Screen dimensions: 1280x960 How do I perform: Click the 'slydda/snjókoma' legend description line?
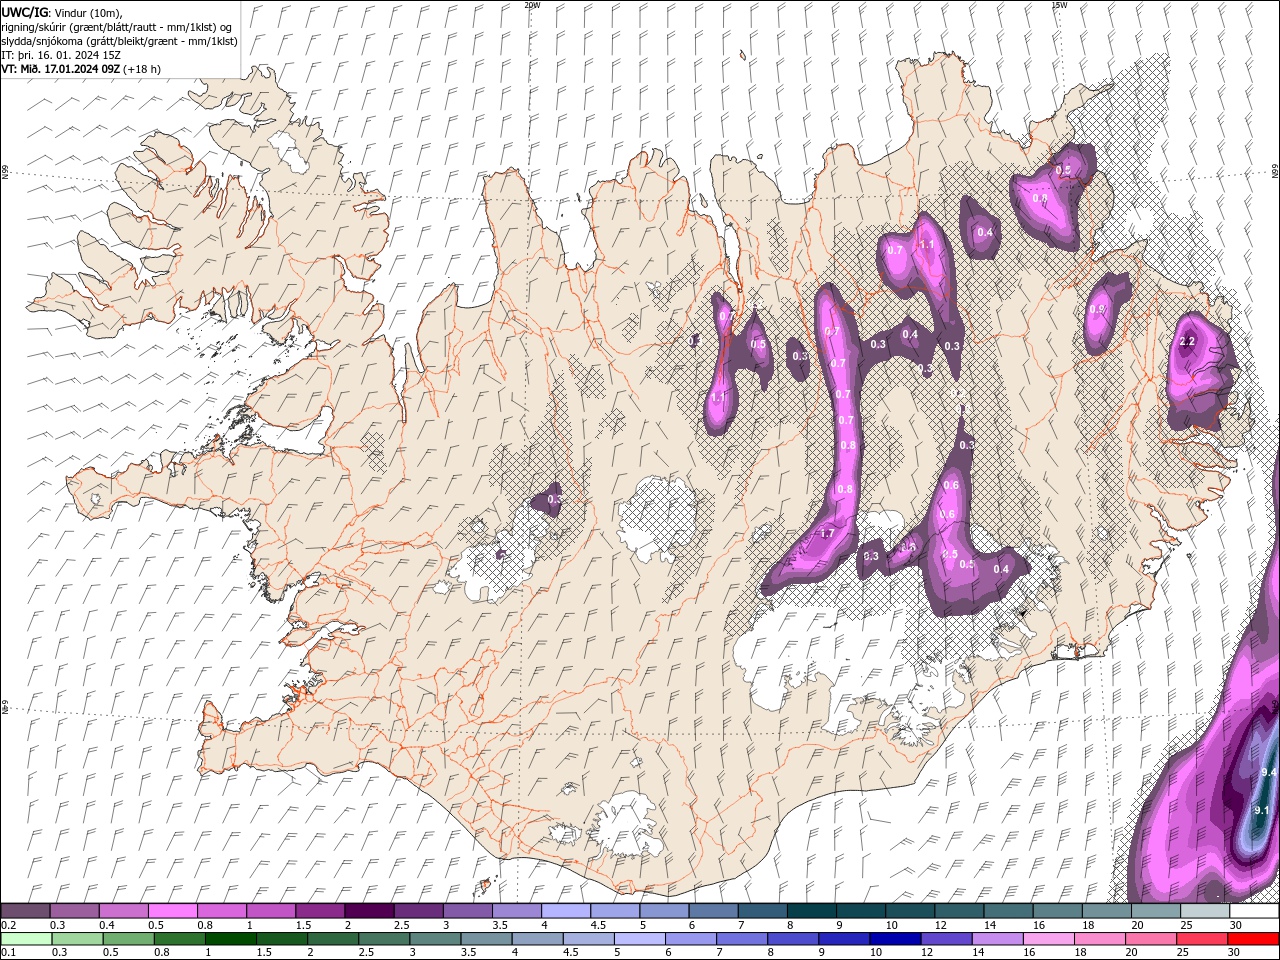point(119,41)
